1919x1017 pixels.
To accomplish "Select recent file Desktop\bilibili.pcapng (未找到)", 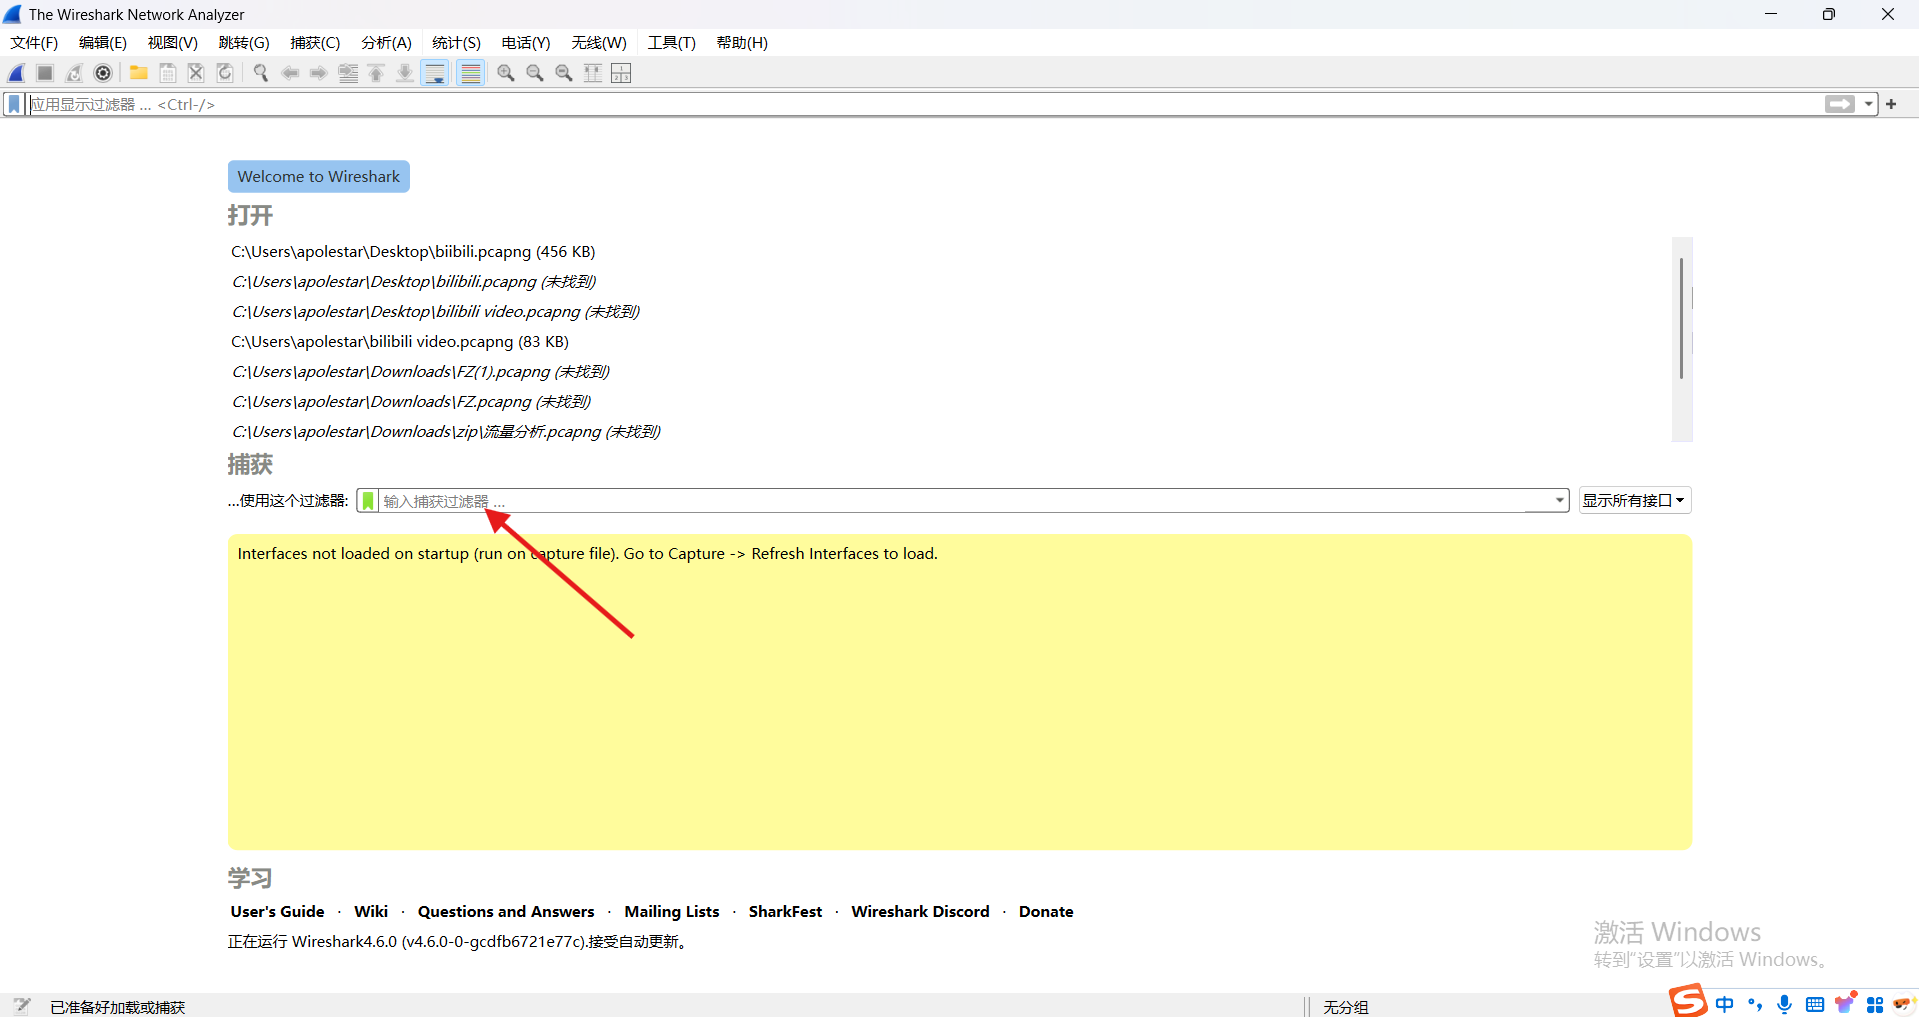I will point(414,282).
